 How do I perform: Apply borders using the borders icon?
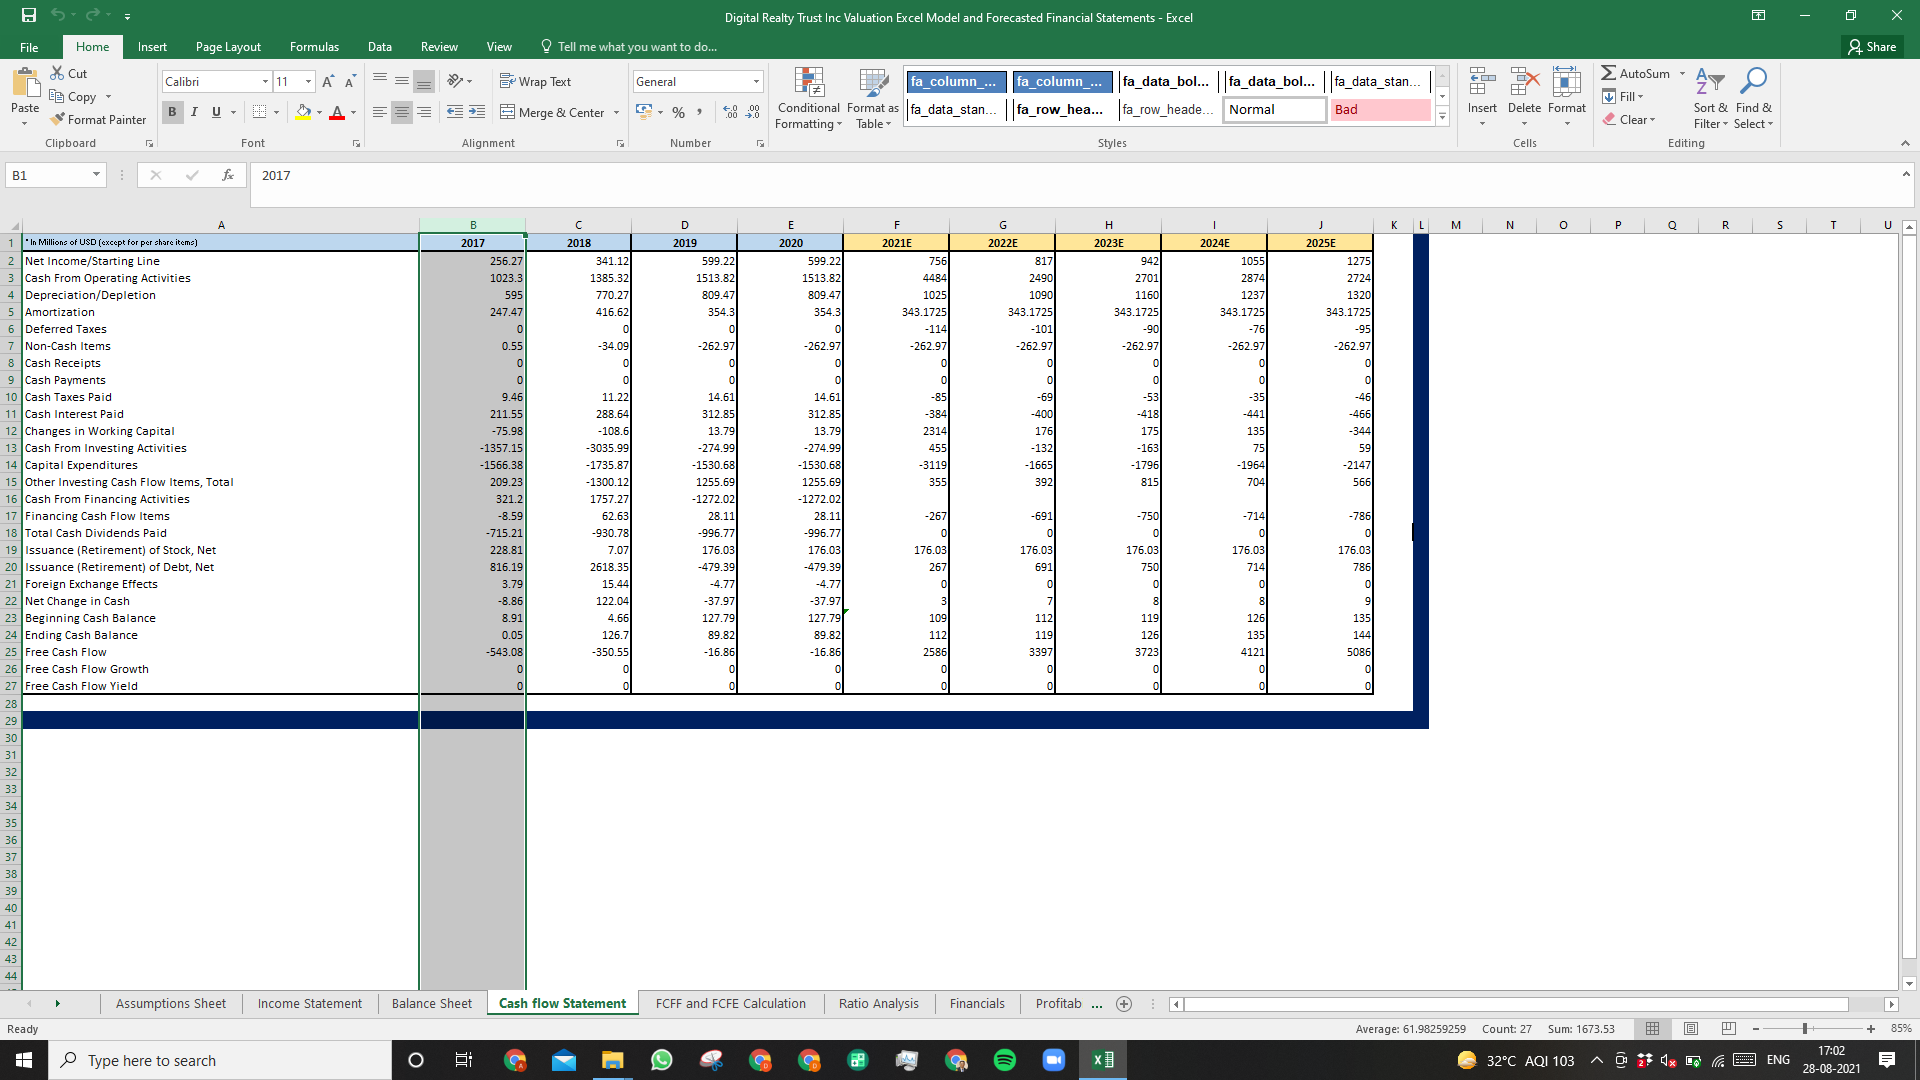point(260,112)
